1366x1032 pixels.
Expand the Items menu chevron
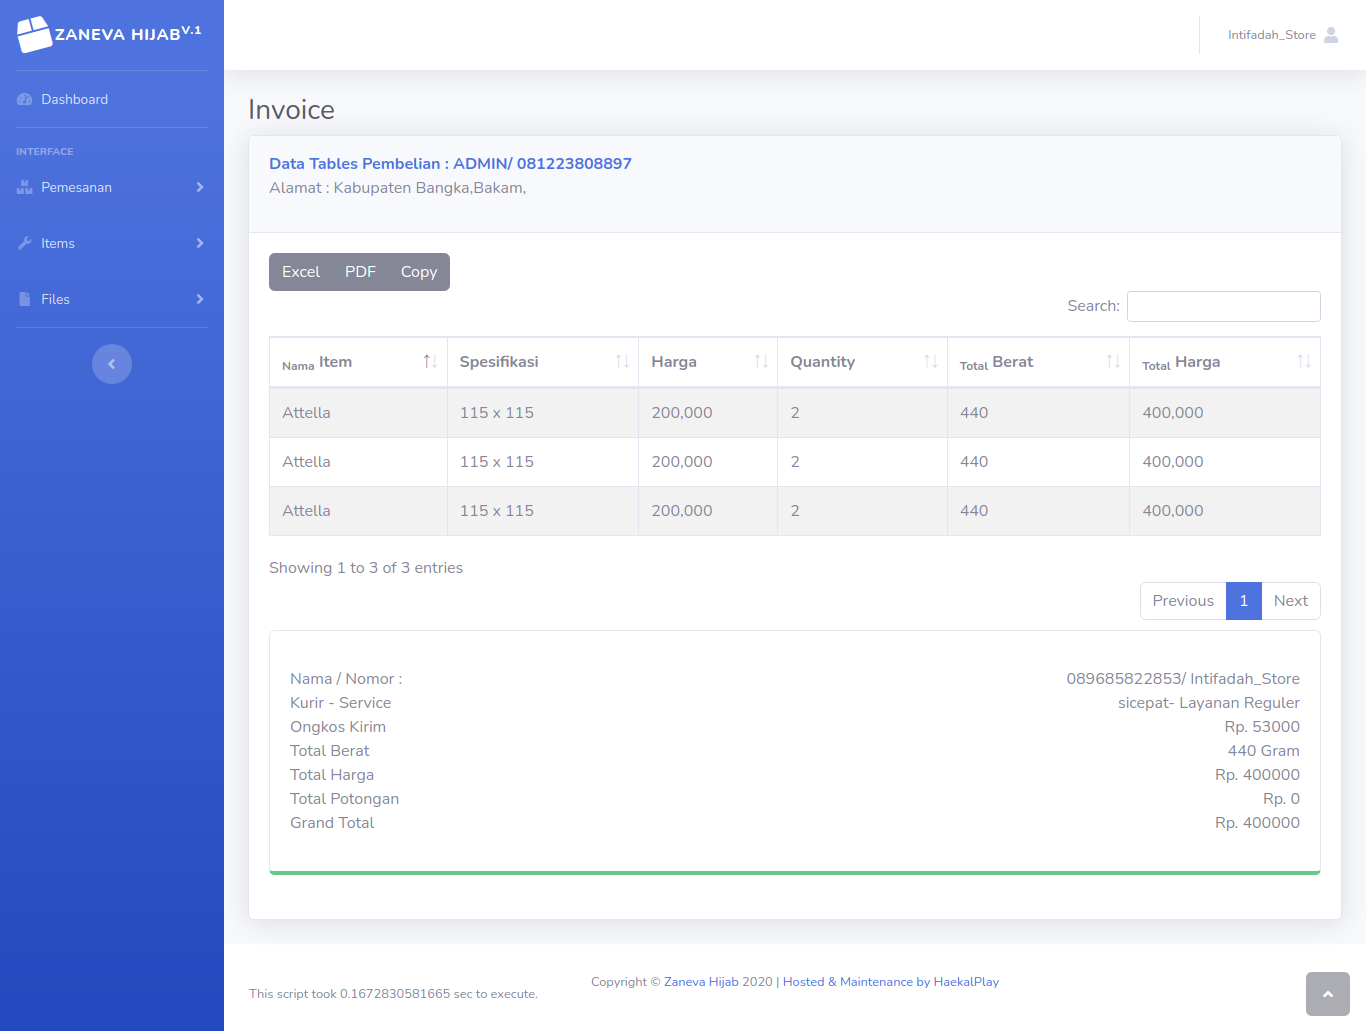click(x=200, y=243)
